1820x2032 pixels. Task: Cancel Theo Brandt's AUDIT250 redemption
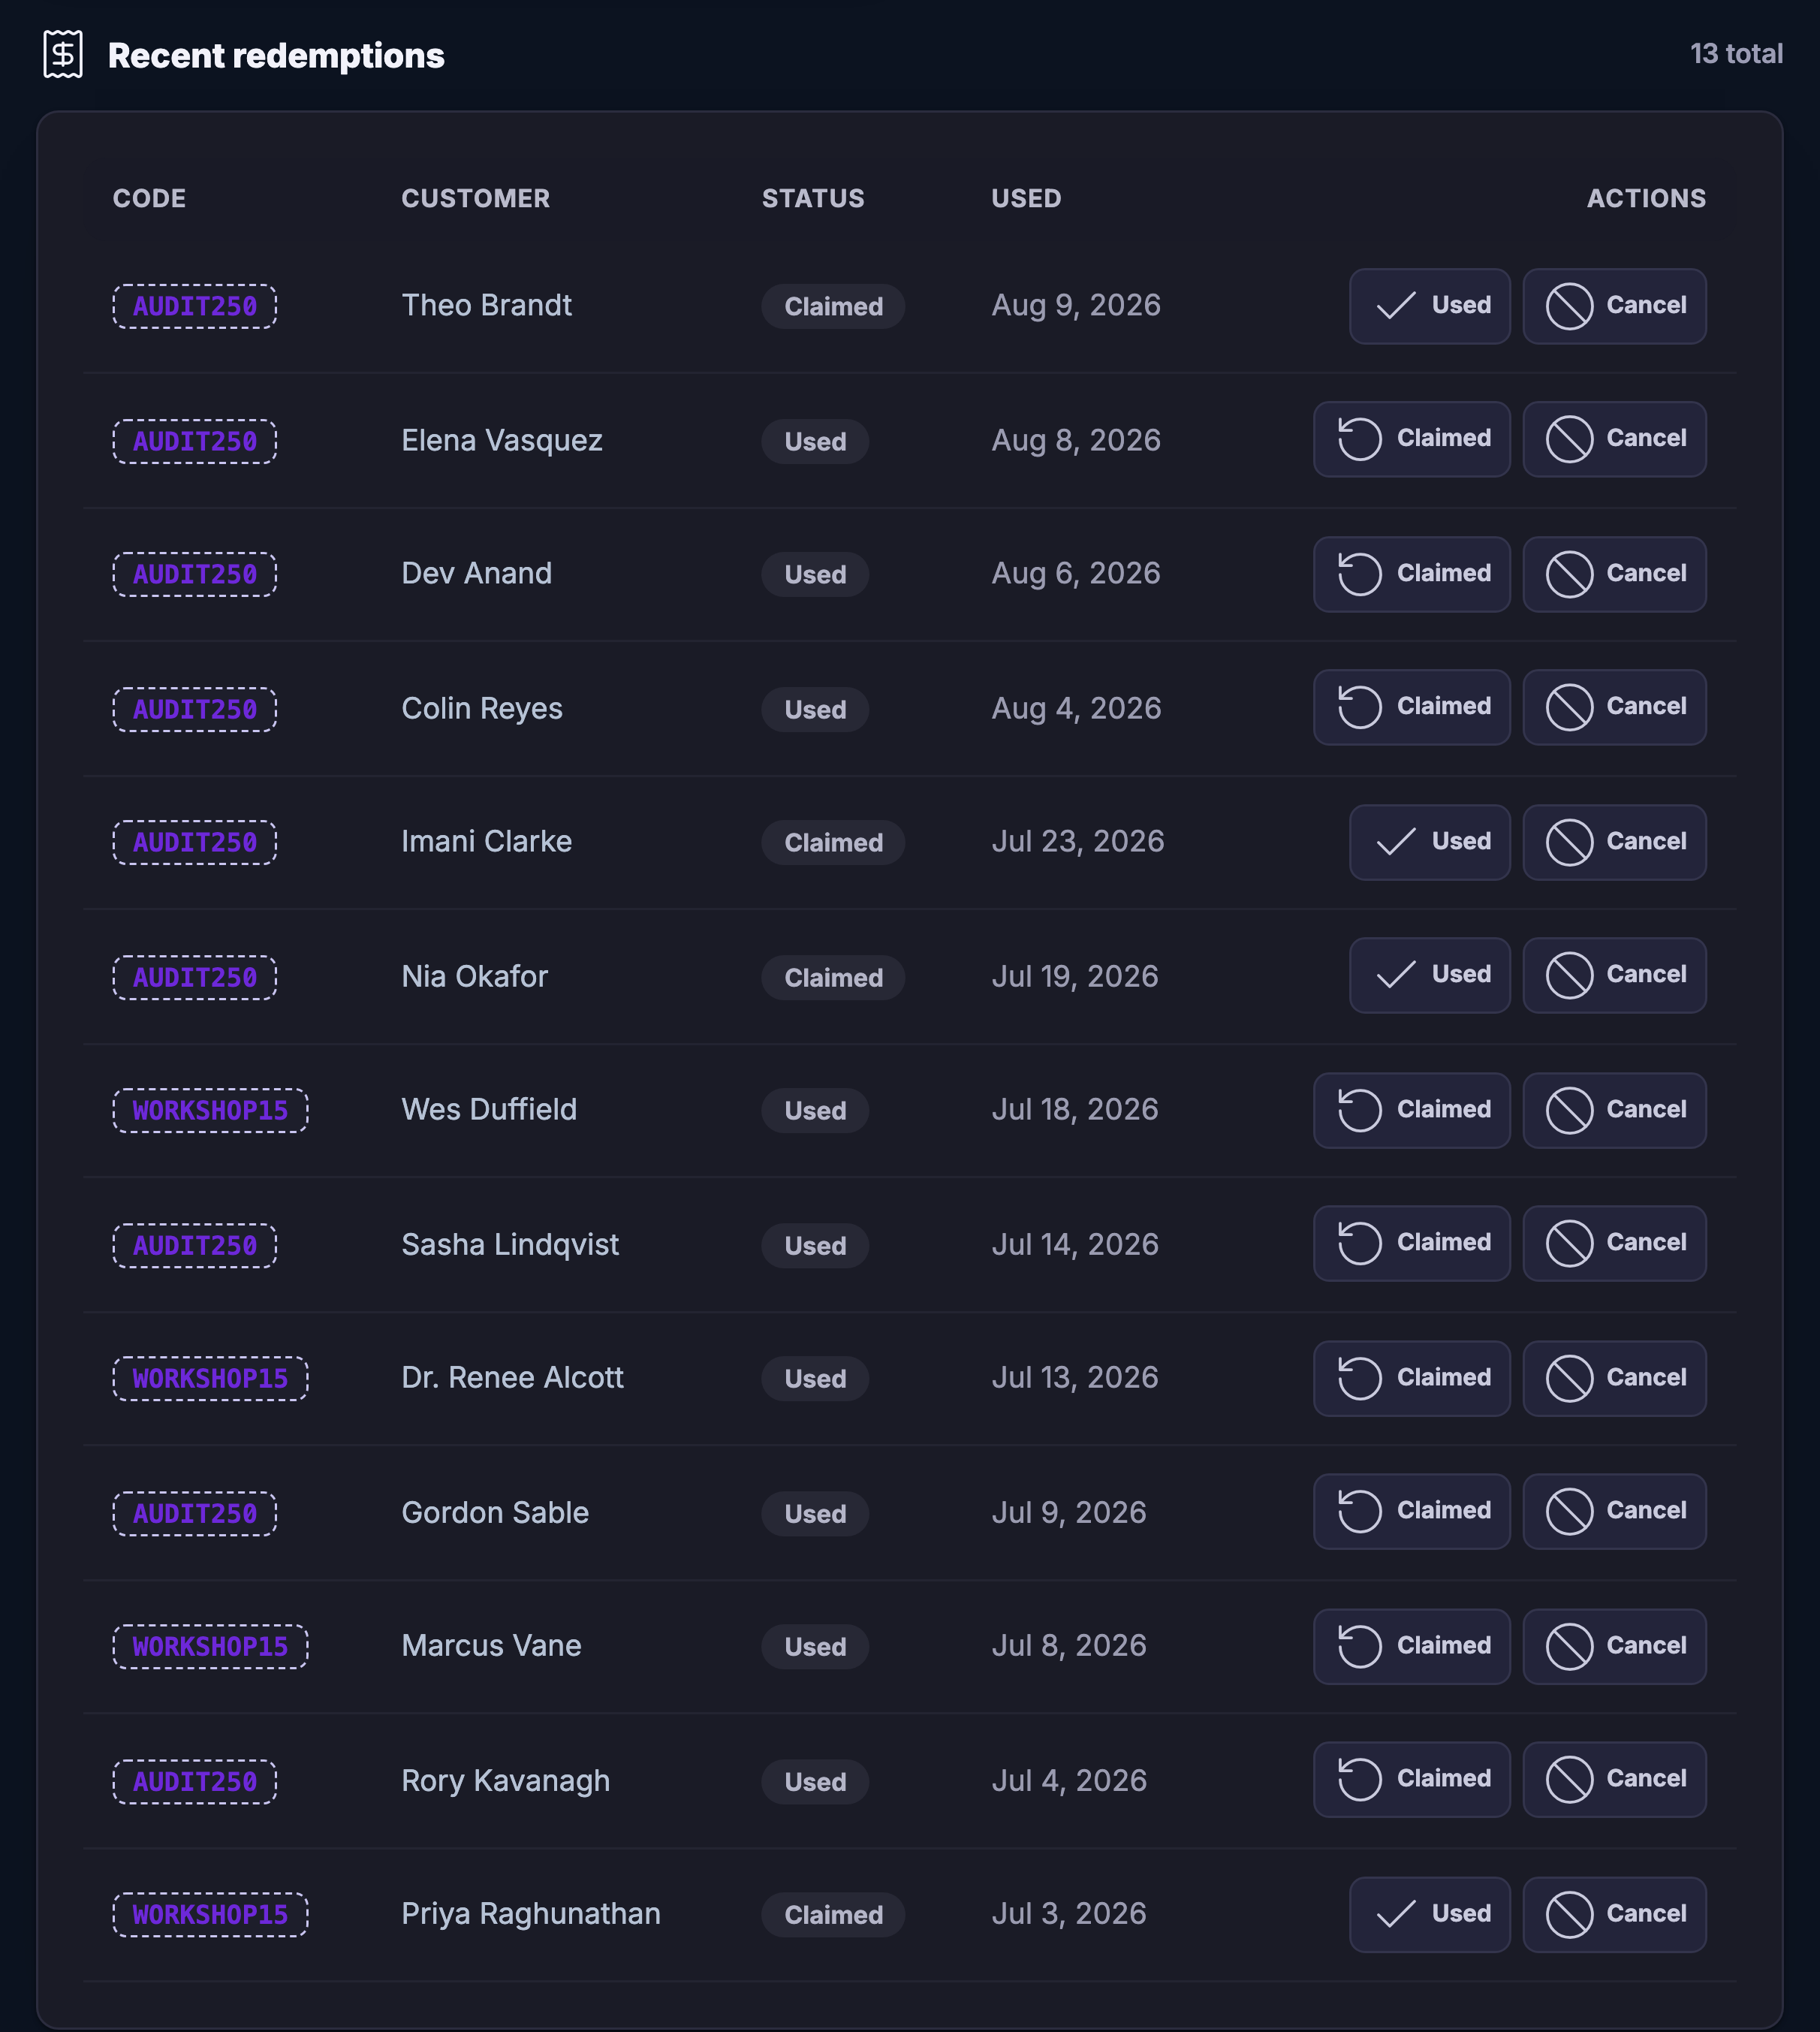tap(1614, 306)
